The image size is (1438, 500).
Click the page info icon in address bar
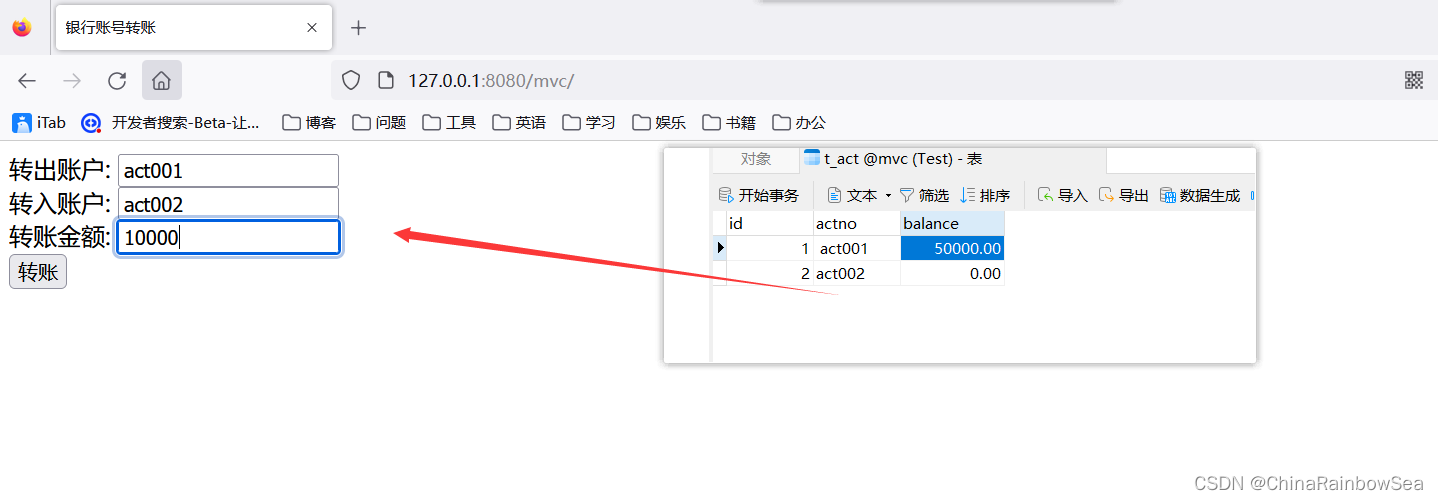click(385, 81)
